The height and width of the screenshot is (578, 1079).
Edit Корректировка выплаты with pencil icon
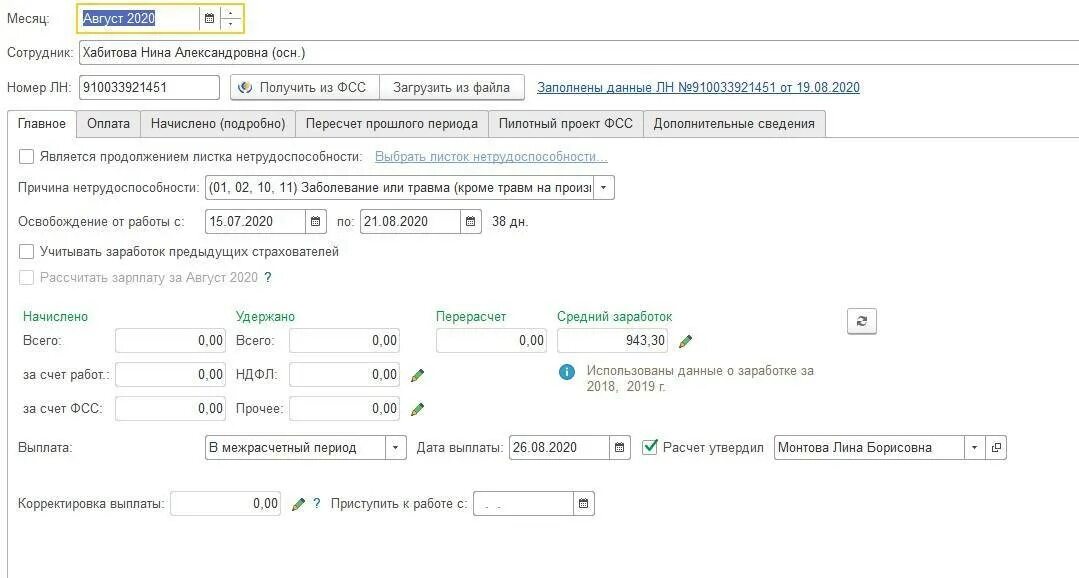[298, 504]
